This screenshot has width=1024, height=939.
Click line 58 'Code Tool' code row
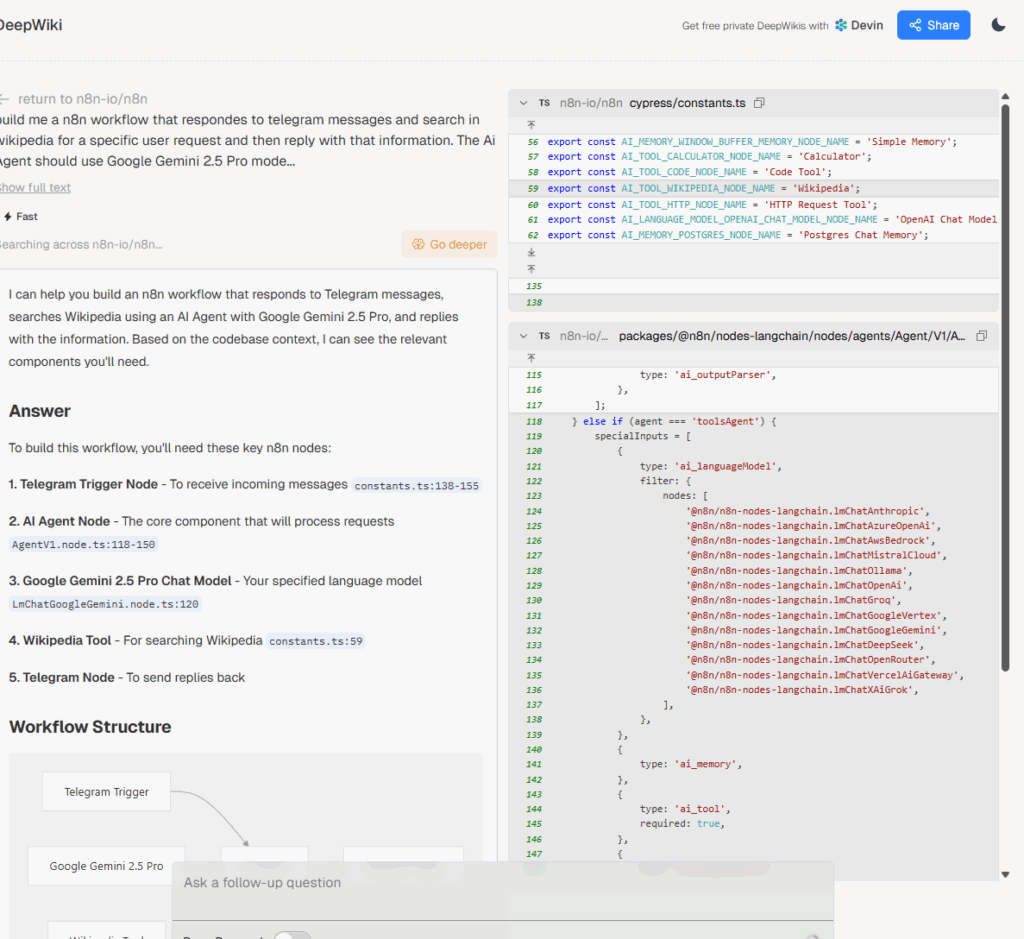(754, 172)
